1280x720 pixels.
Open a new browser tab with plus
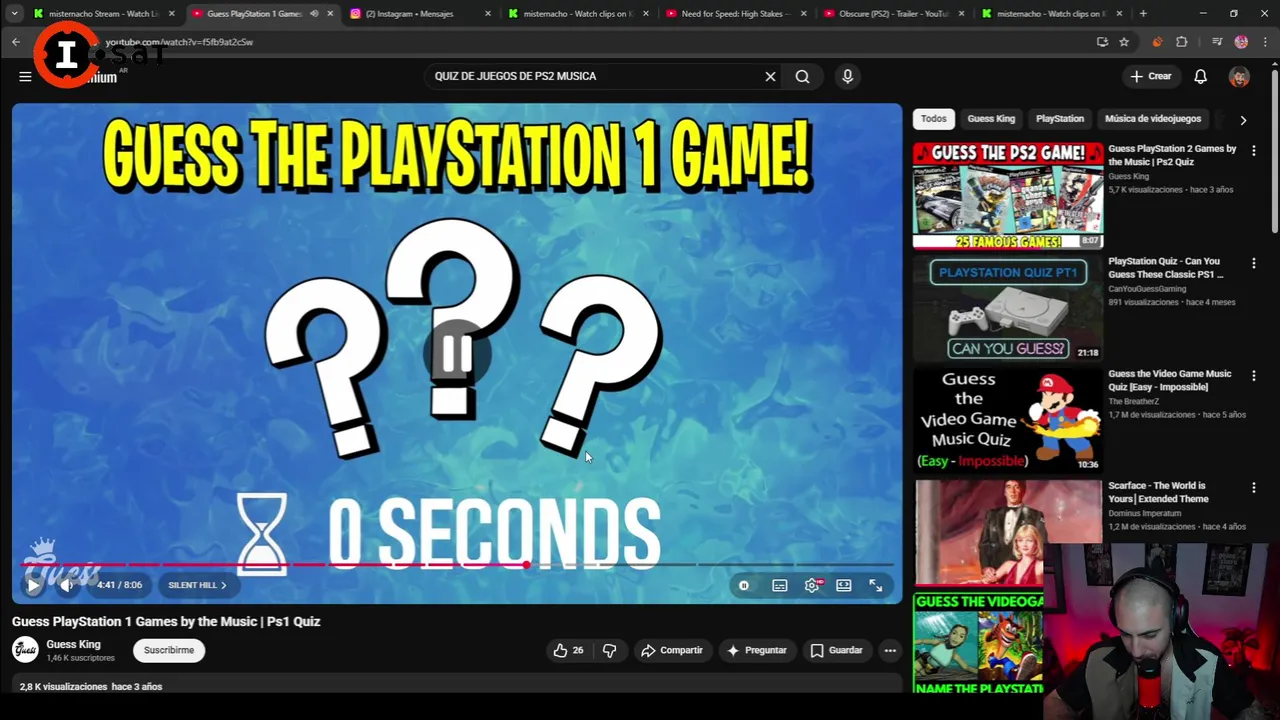(x=1143, y=14)
